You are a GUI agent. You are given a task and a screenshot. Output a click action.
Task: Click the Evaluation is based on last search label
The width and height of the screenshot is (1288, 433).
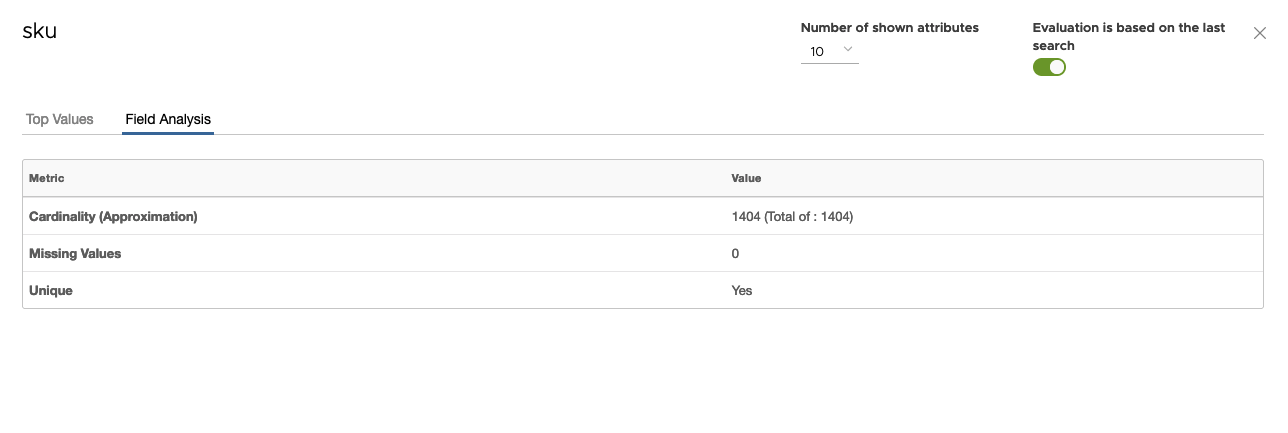(x=1128, y=36)
